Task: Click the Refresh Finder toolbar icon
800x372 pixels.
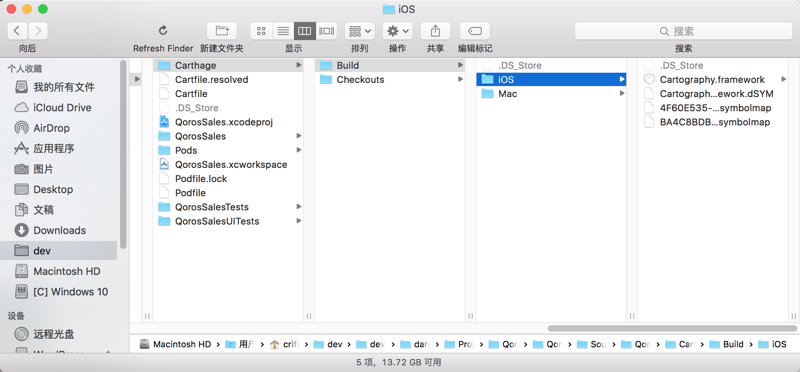Action: [x=163, y=31]
